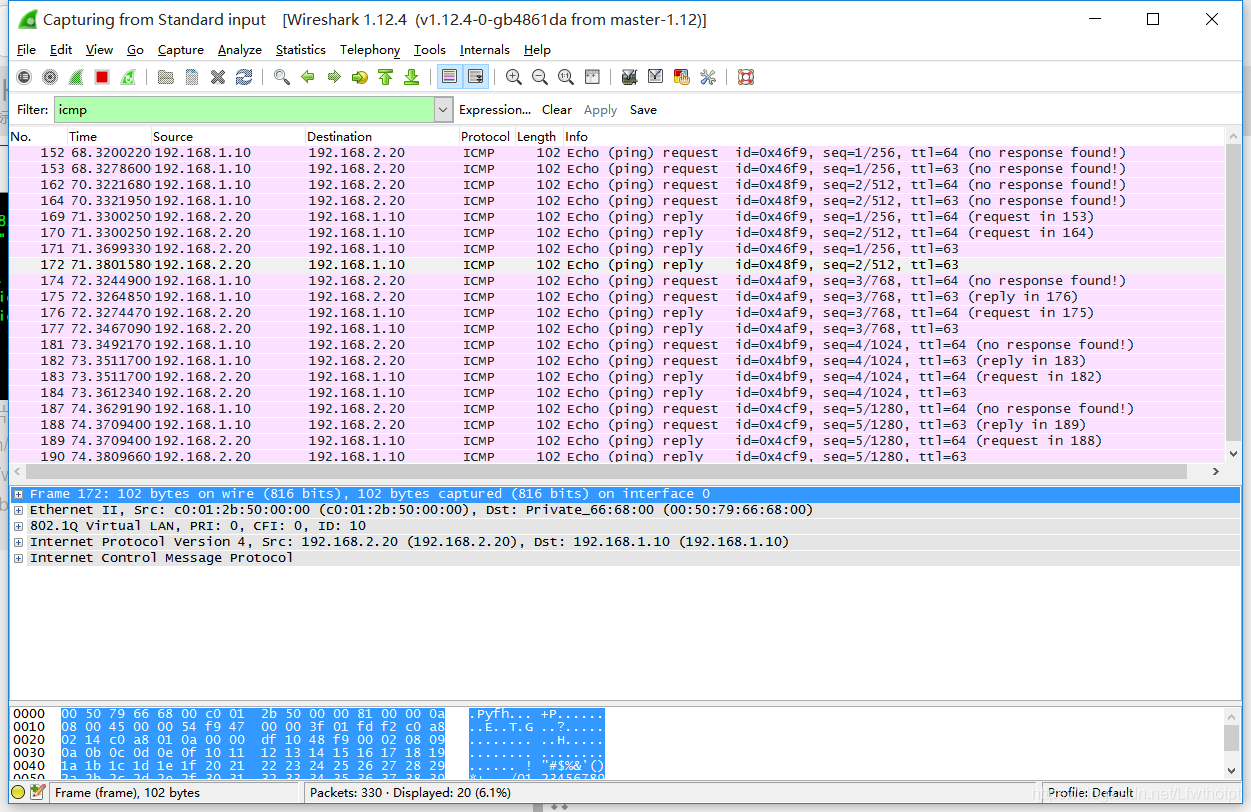
Task: Open the Capture menu
Action: pyautogui.click(x=181, y=50)
